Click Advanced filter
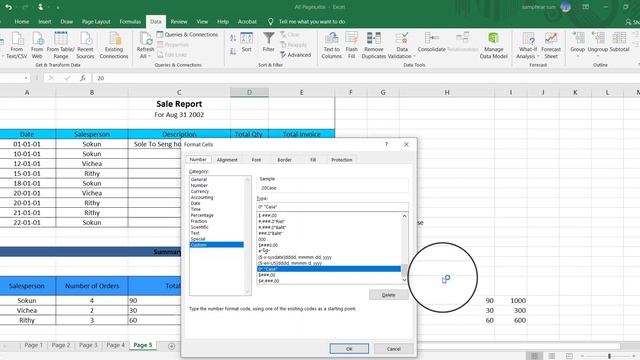This screenshot has width=640, height=360. (x=296, y=55)
